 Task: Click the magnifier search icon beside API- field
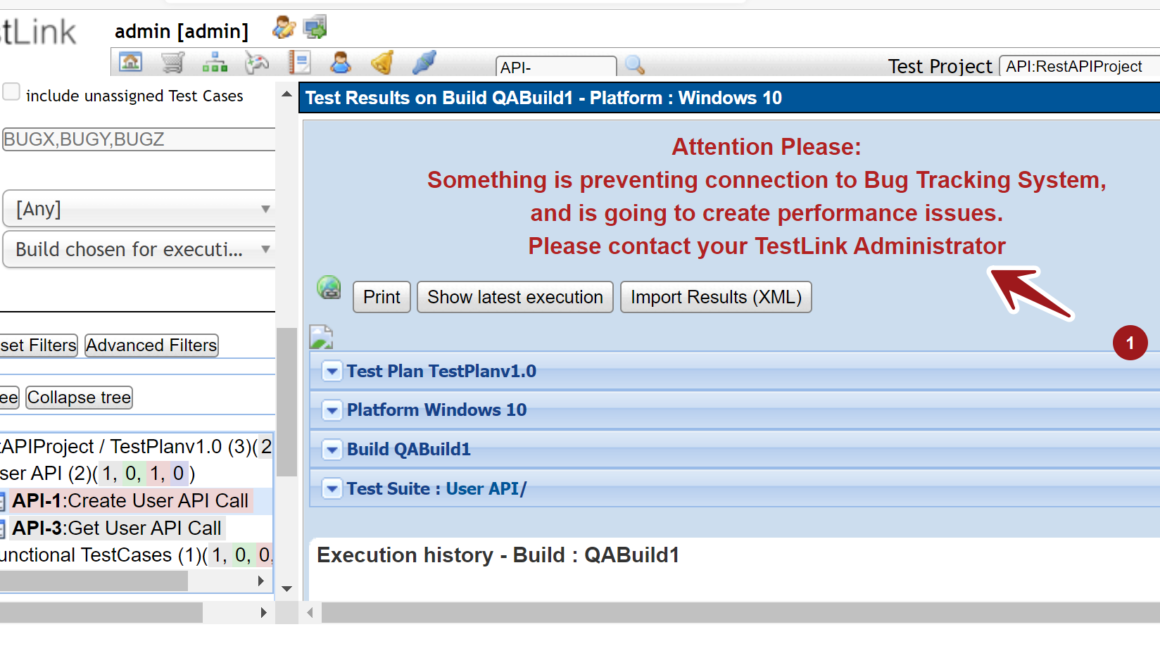[x=634, y=66]
